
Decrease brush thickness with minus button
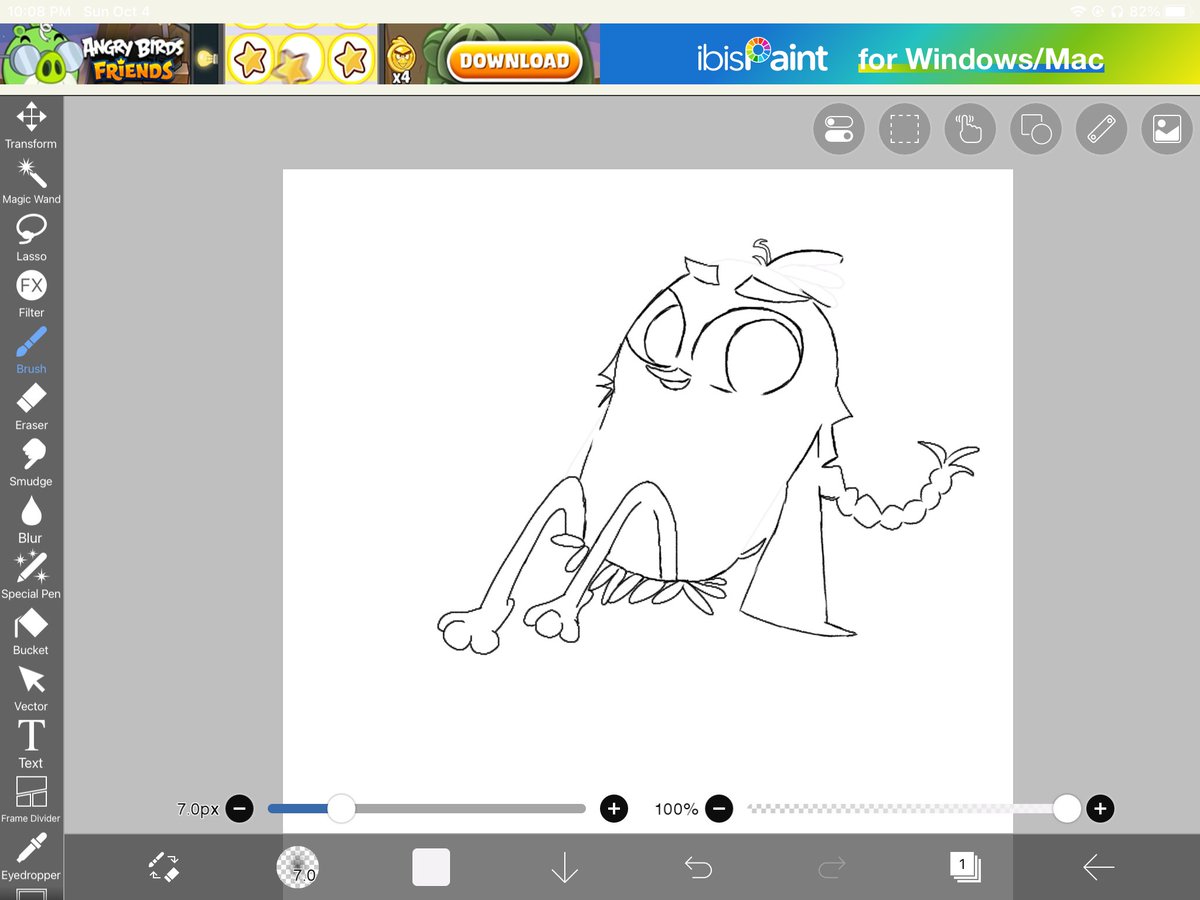pos(239,808)
